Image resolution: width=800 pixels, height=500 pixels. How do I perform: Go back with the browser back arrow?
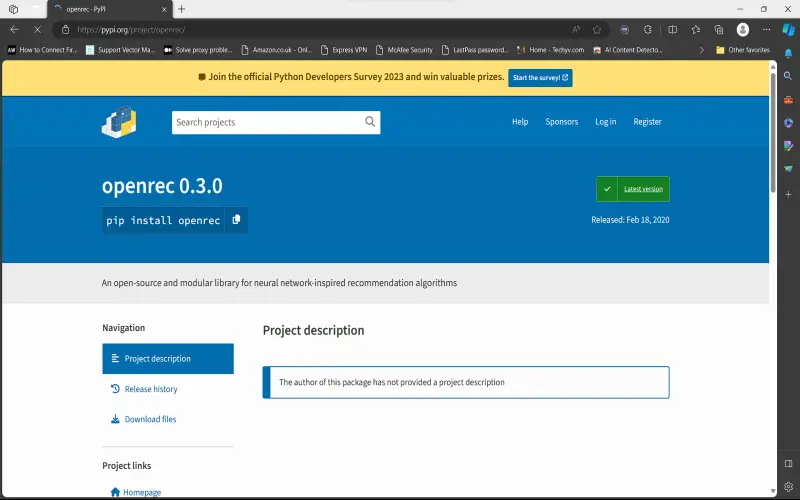coord(14,30)
